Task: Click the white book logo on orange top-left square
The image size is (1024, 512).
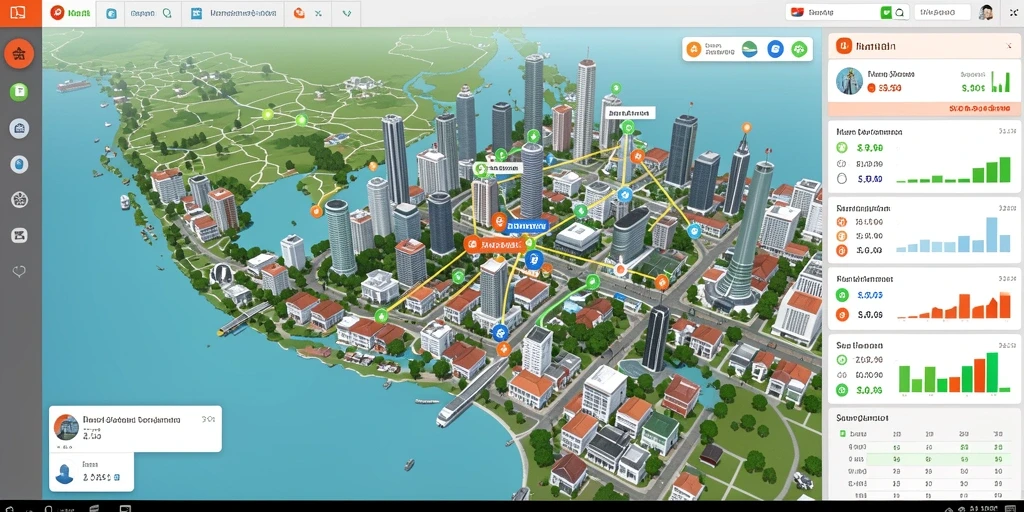Action: [x=18, y=12]
